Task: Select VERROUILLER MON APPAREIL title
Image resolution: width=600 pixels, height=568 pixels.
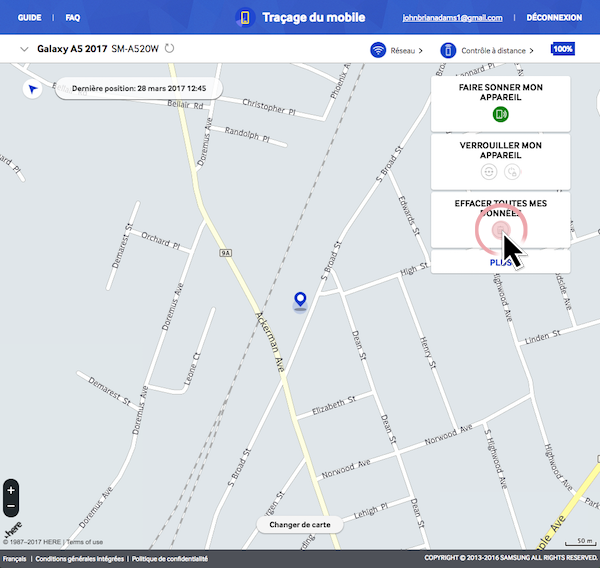Action: [501, 150]
